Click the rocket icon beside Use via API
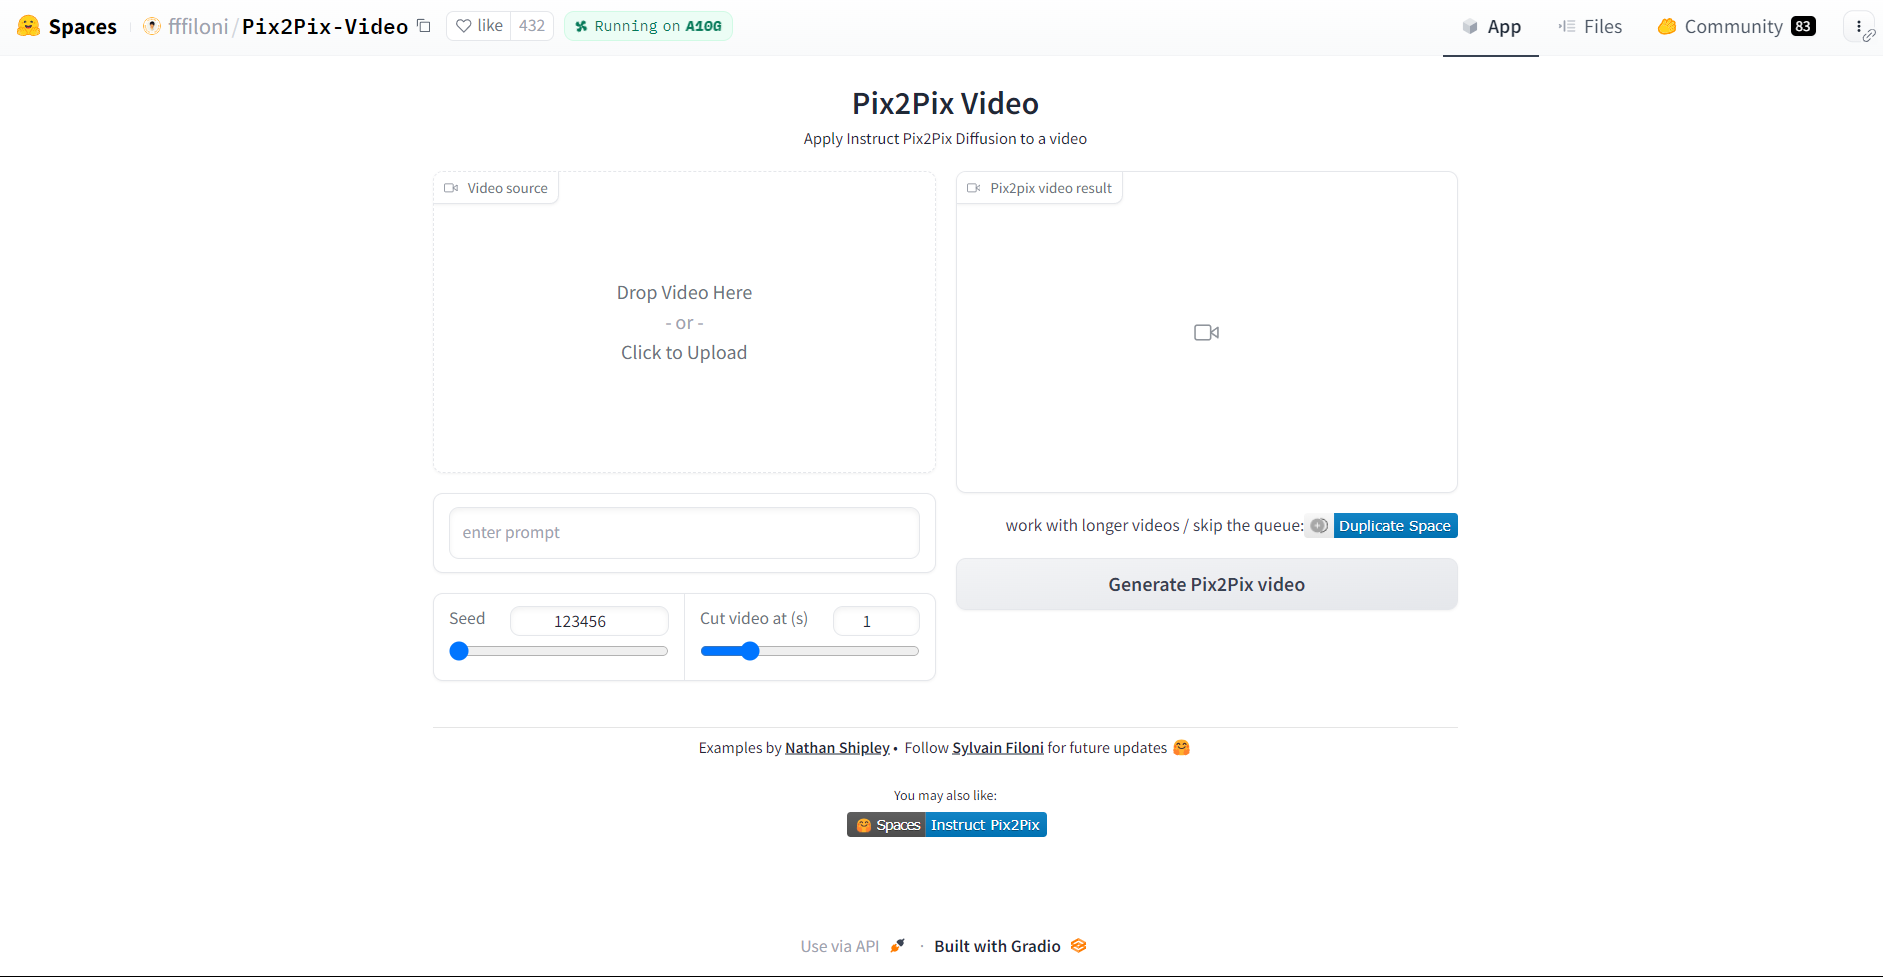Viewport: 1883px width, 977px height. coord(898,946)
